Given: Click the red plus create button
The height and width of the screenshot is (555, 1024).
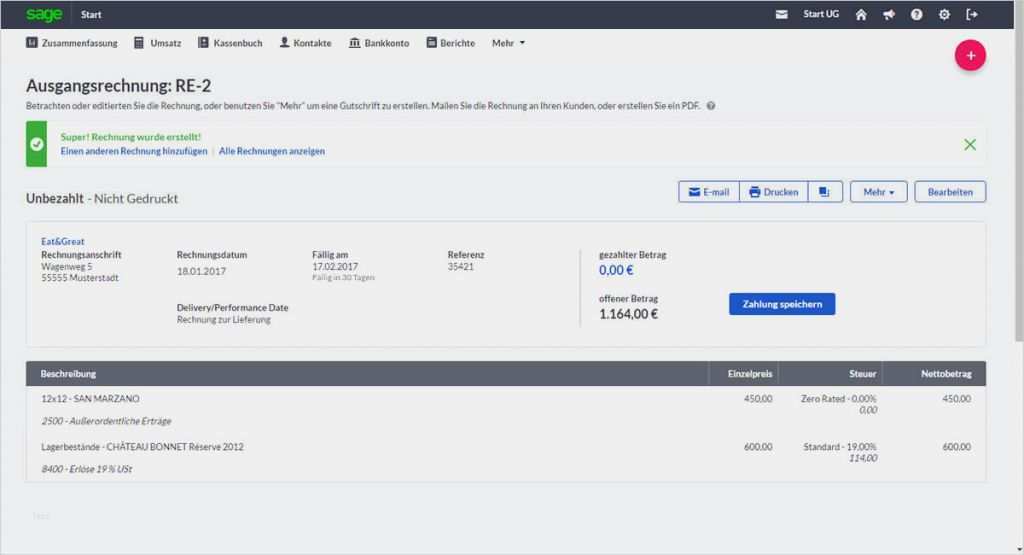Looking at the screenshot, I should [x=970, y=56].
